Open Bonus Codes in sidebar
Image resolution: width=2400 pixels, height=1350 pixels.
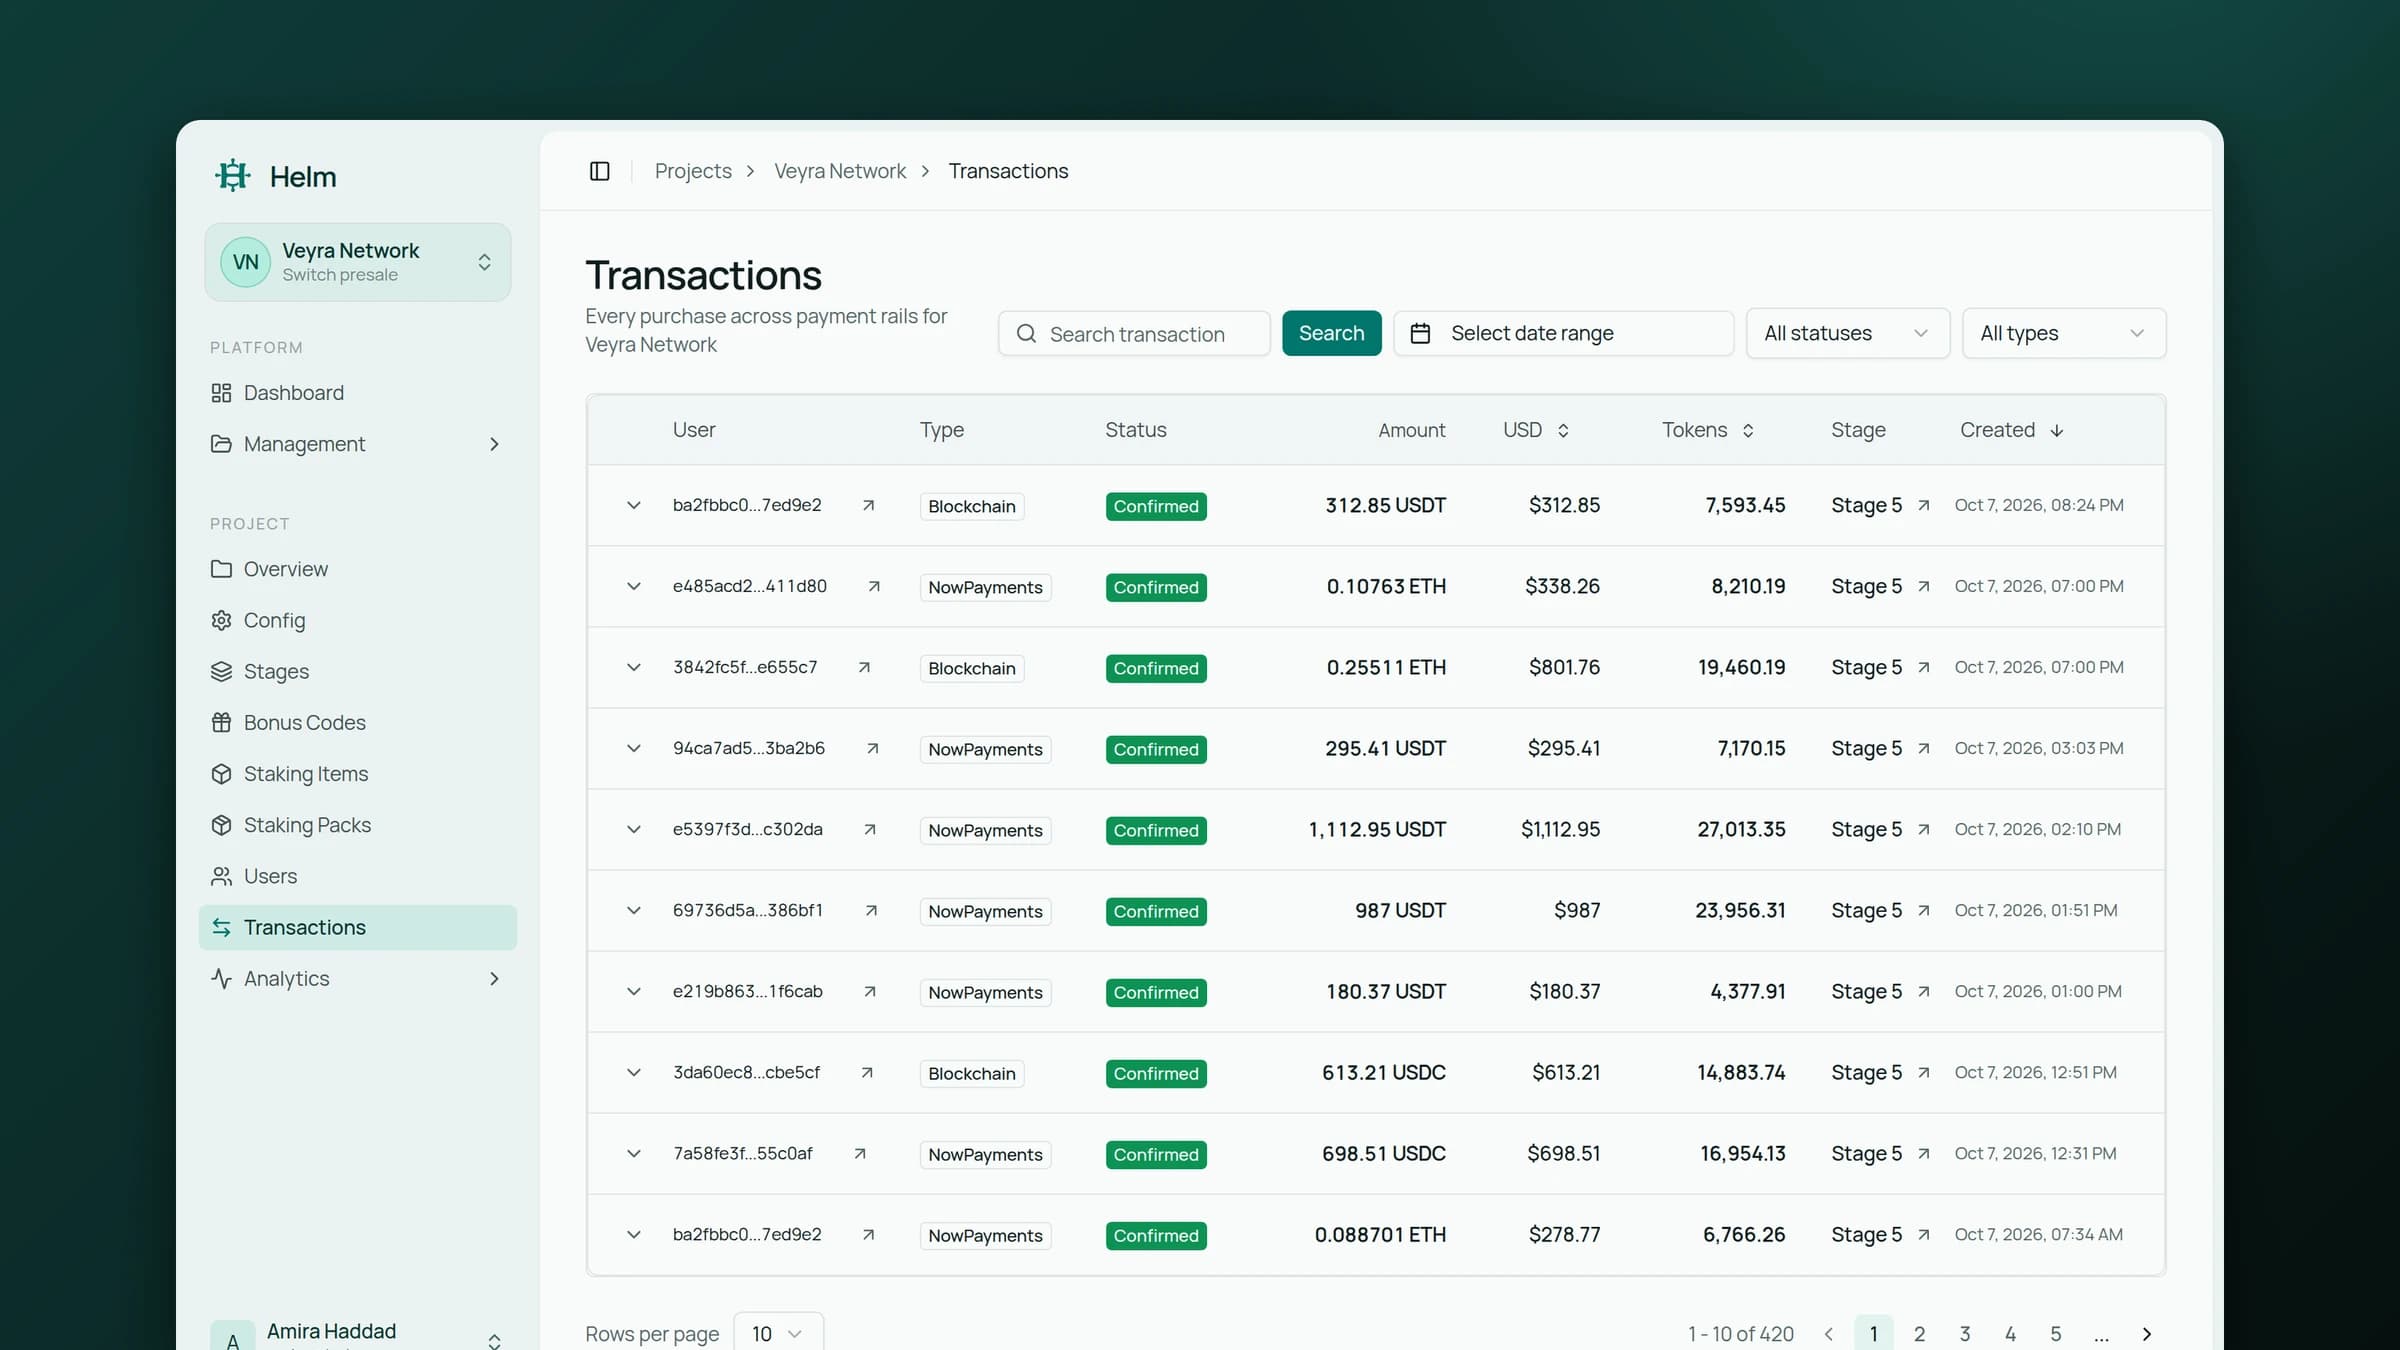click(358, 722)
